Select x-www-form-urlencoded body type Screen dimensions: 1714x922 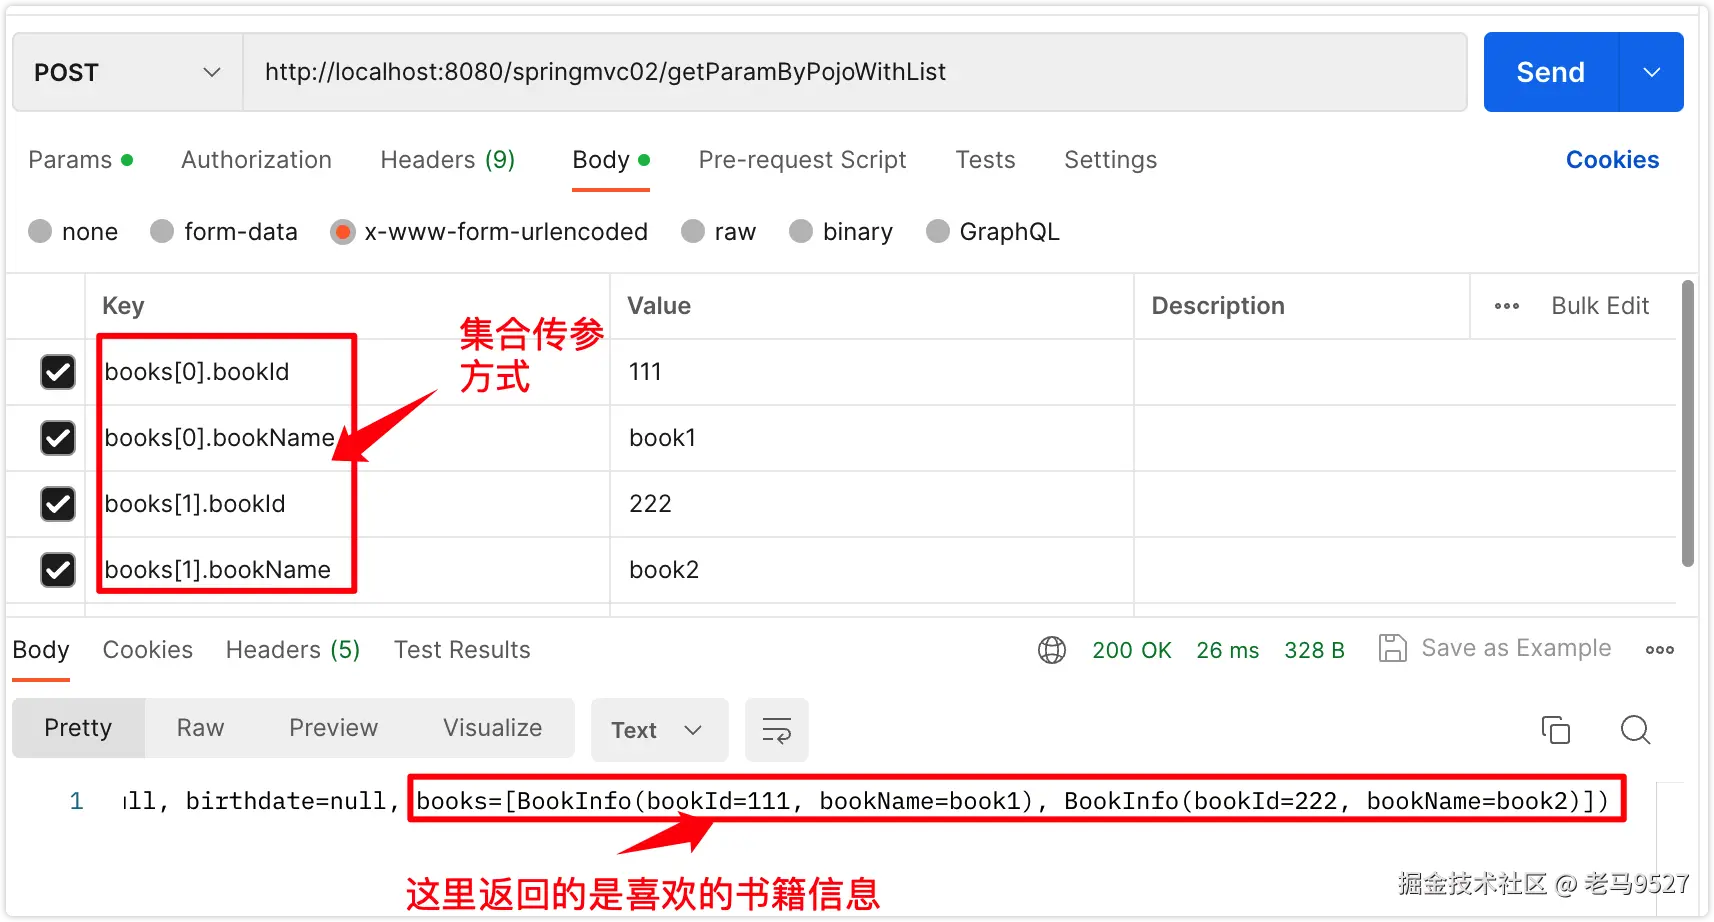[x=343, y=232]
